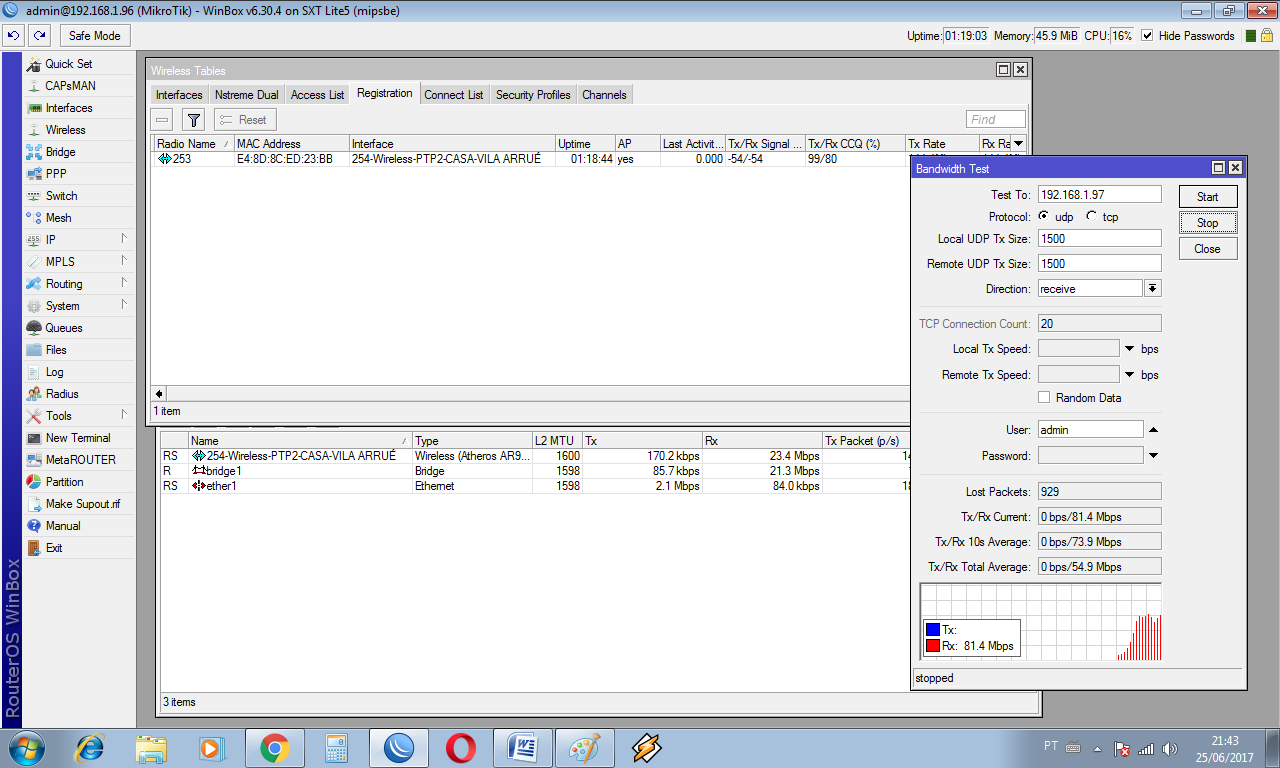The height and width of the screenshot is (768, 1280).
Task: Click Close in Bandwidth Test
Action: coord(1208,248)
